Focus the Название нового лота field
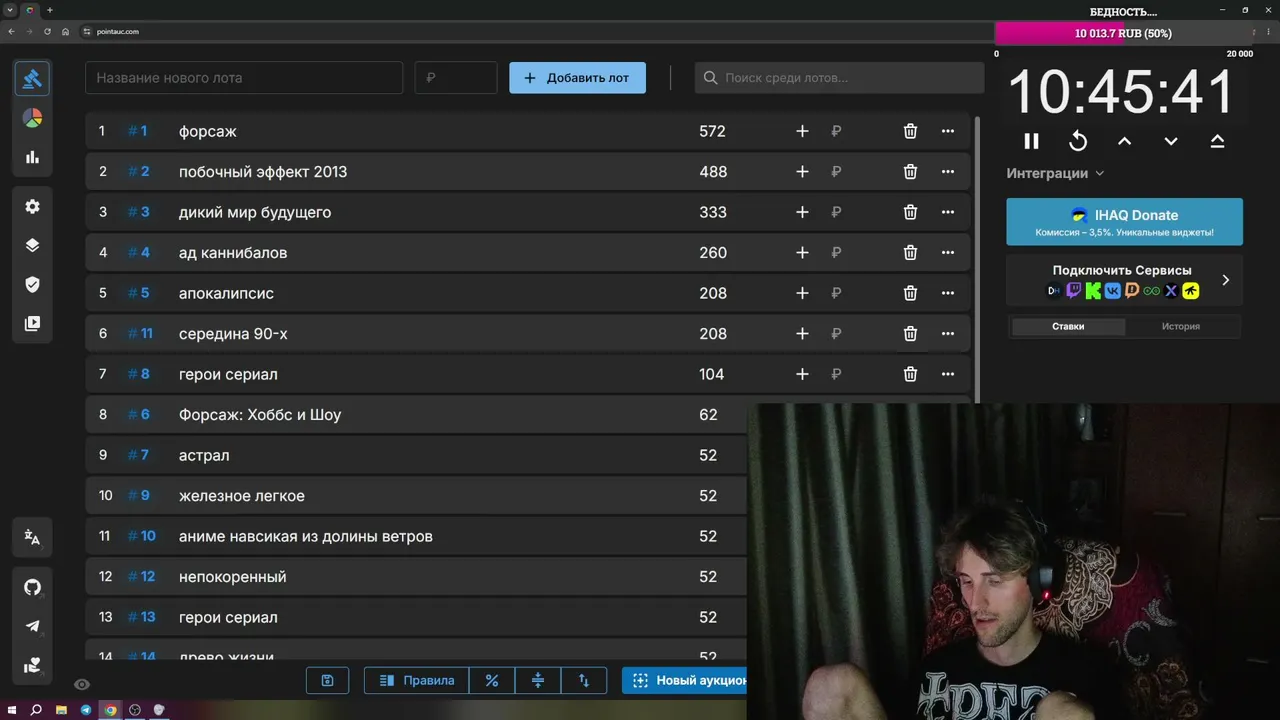Screen dimensions: 1280x720 tap(244, 78)
